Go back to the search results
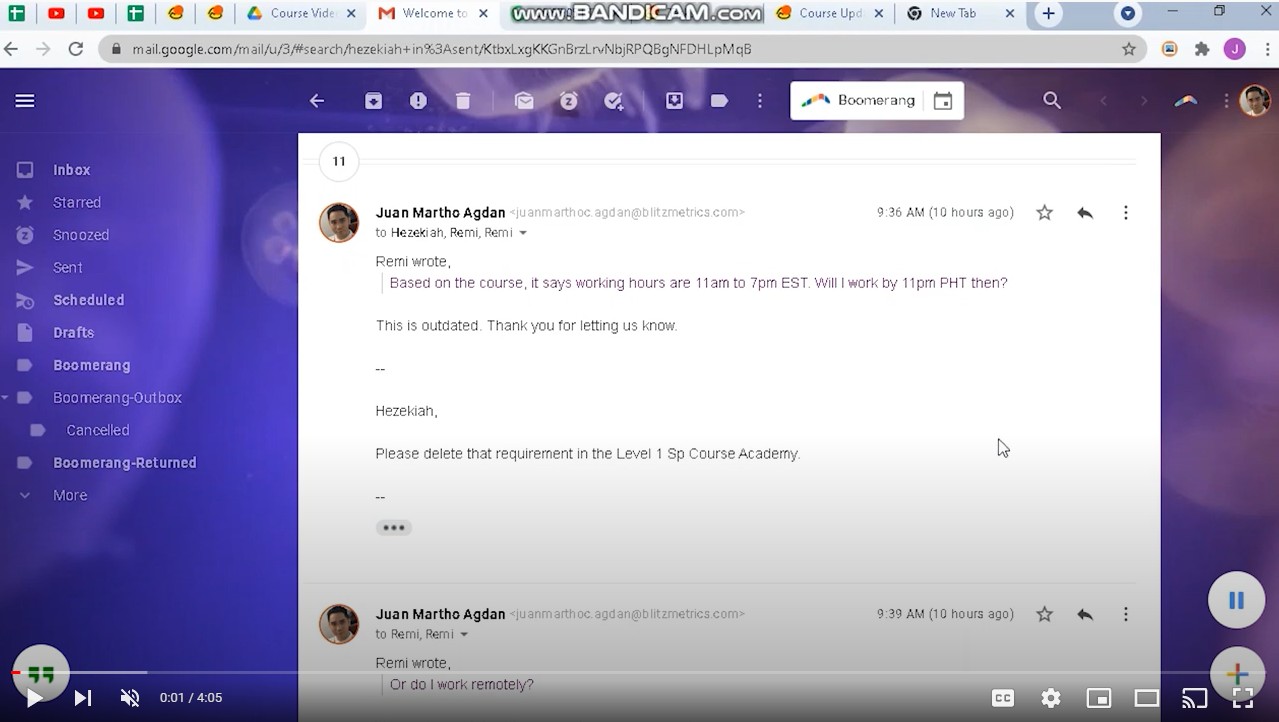Screen dimensions: 1279x722 [x=317, y=101]
